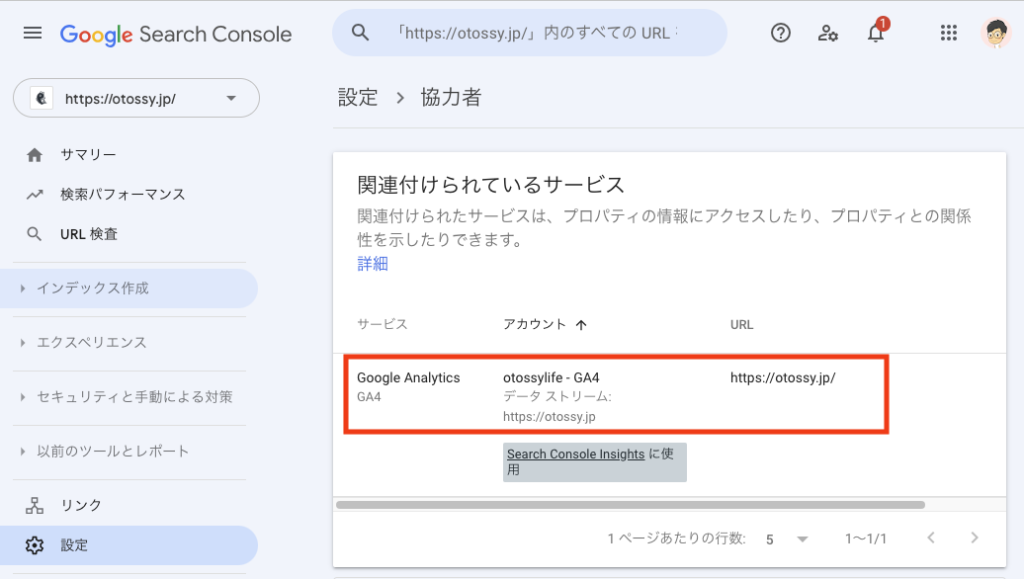Click the 詳細 link
Viewport: 1024px width, 579px height.
[x=372, y=264]
